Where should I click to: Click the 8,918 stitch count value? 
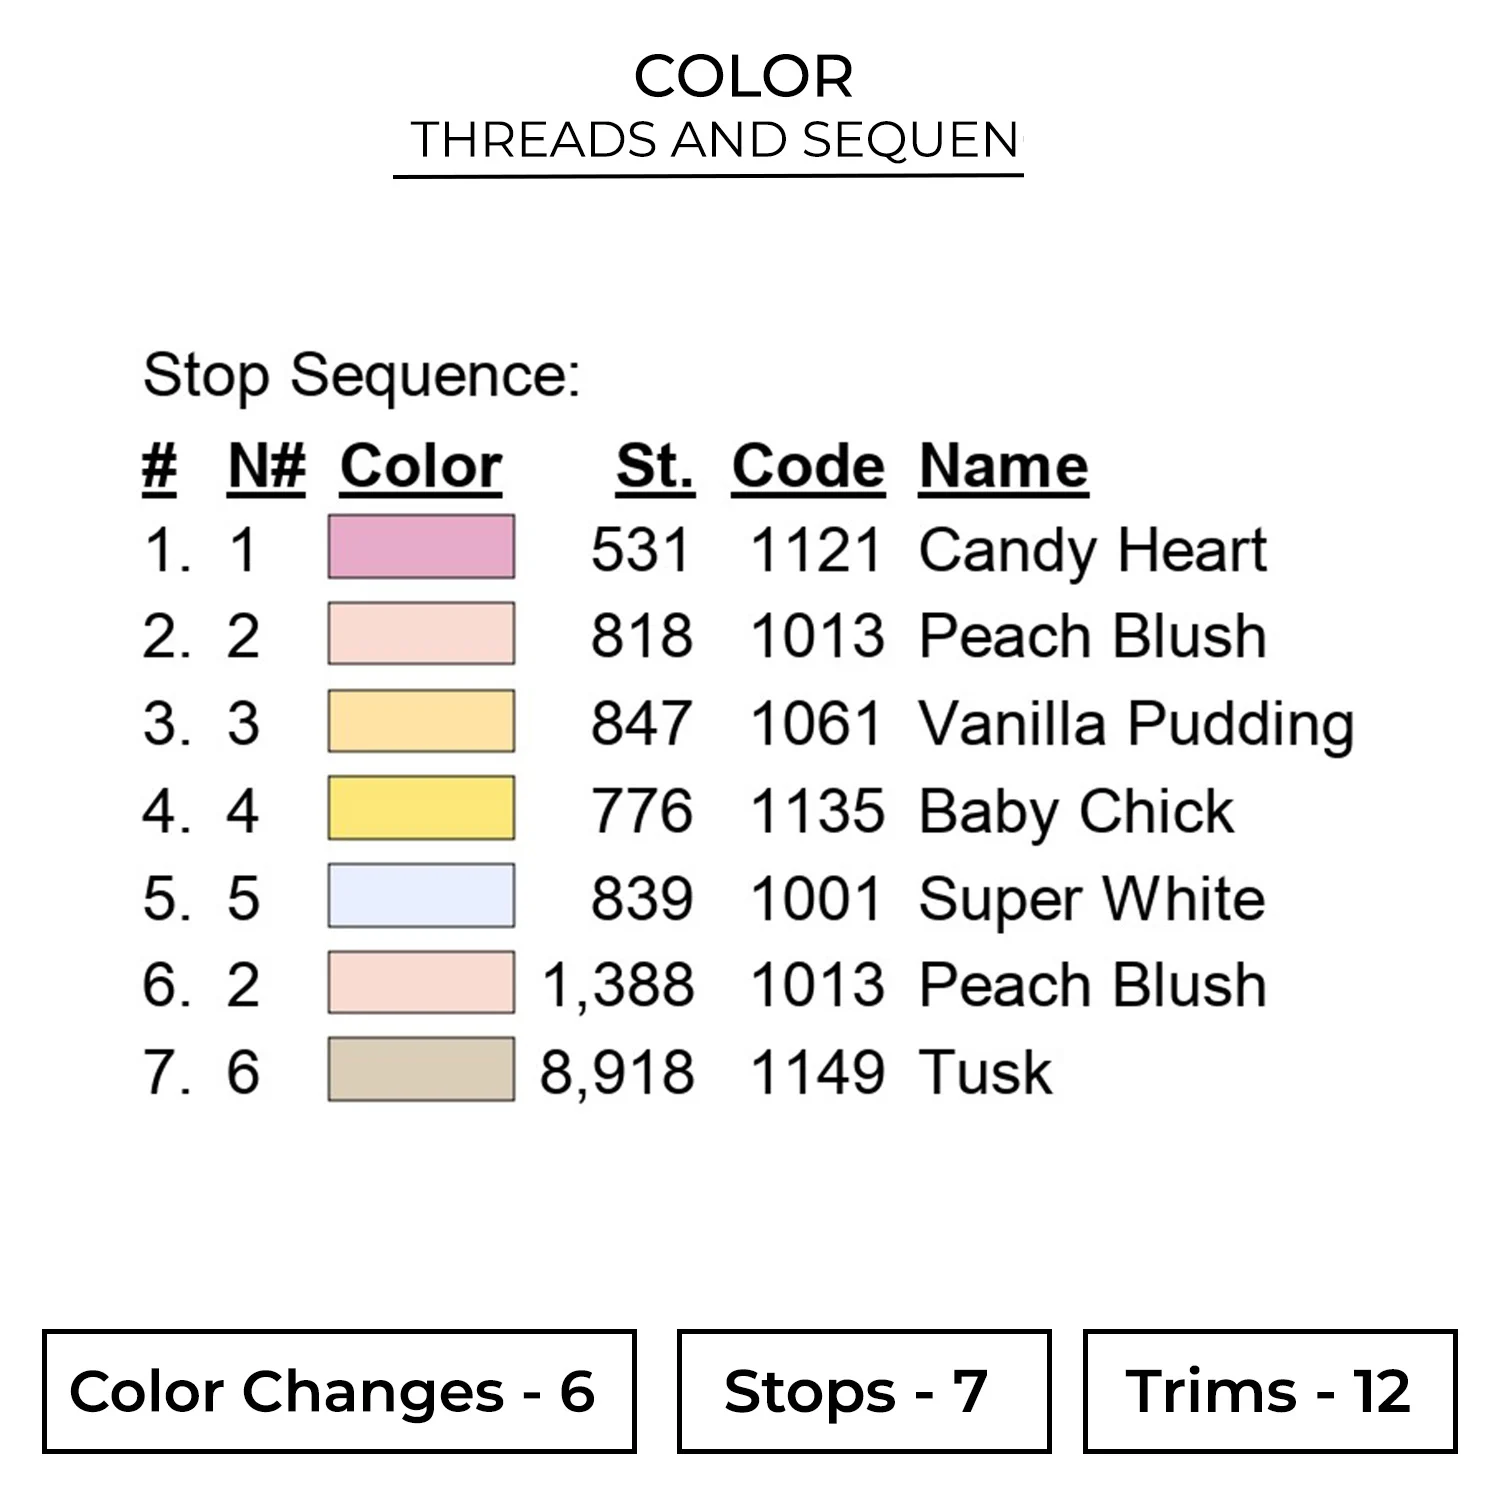pyautogui.click(x=617, y=1073)
